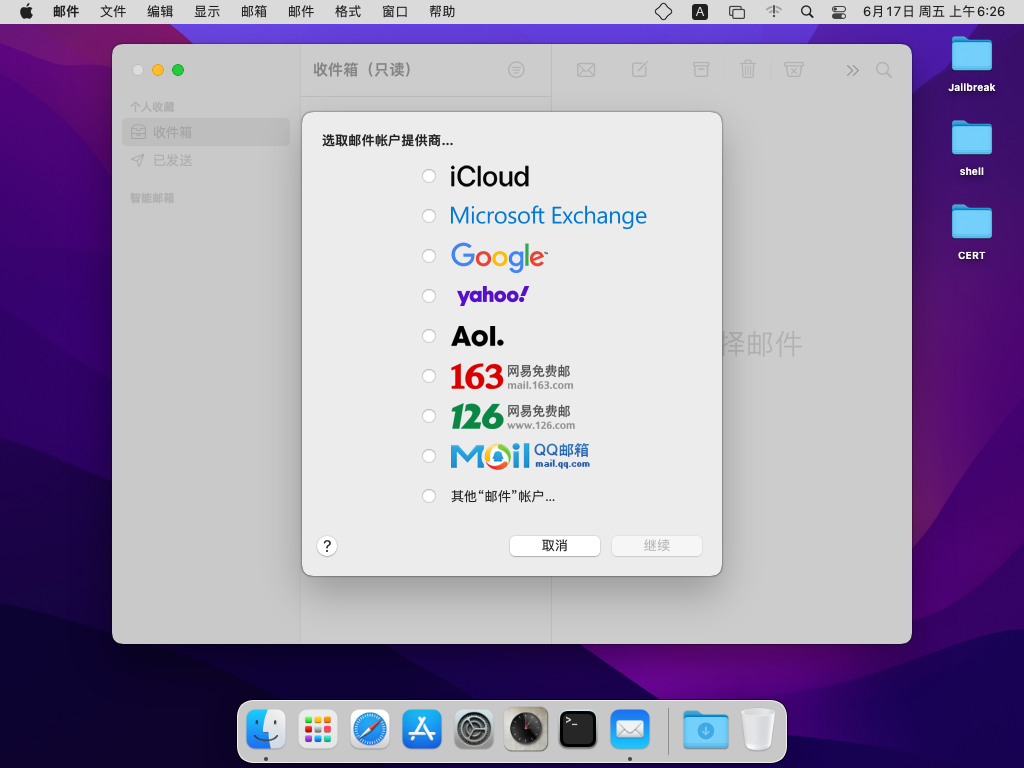The image size is (1024, 768).
Task: Click the diamond-shaped menu bar icon
Action: 664,12
